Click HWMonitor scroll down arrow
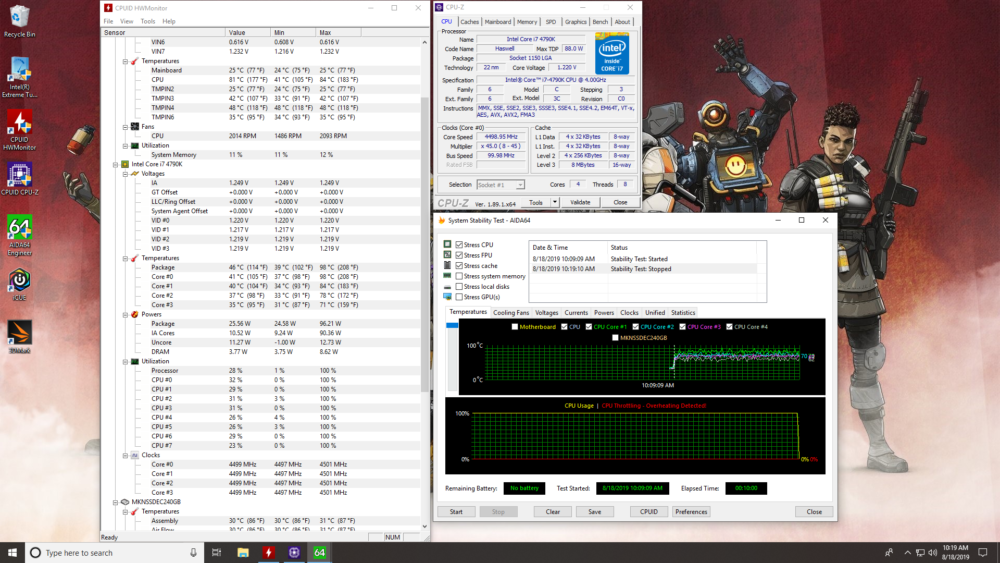The height and width of the screenshot is (563, 1000). 425,527
